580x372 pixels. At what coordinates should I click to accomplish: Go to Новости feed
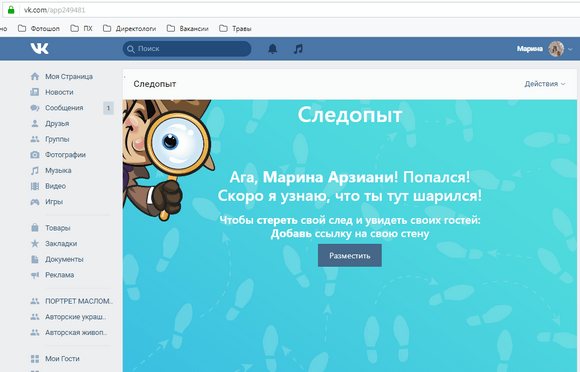[59, 92]
